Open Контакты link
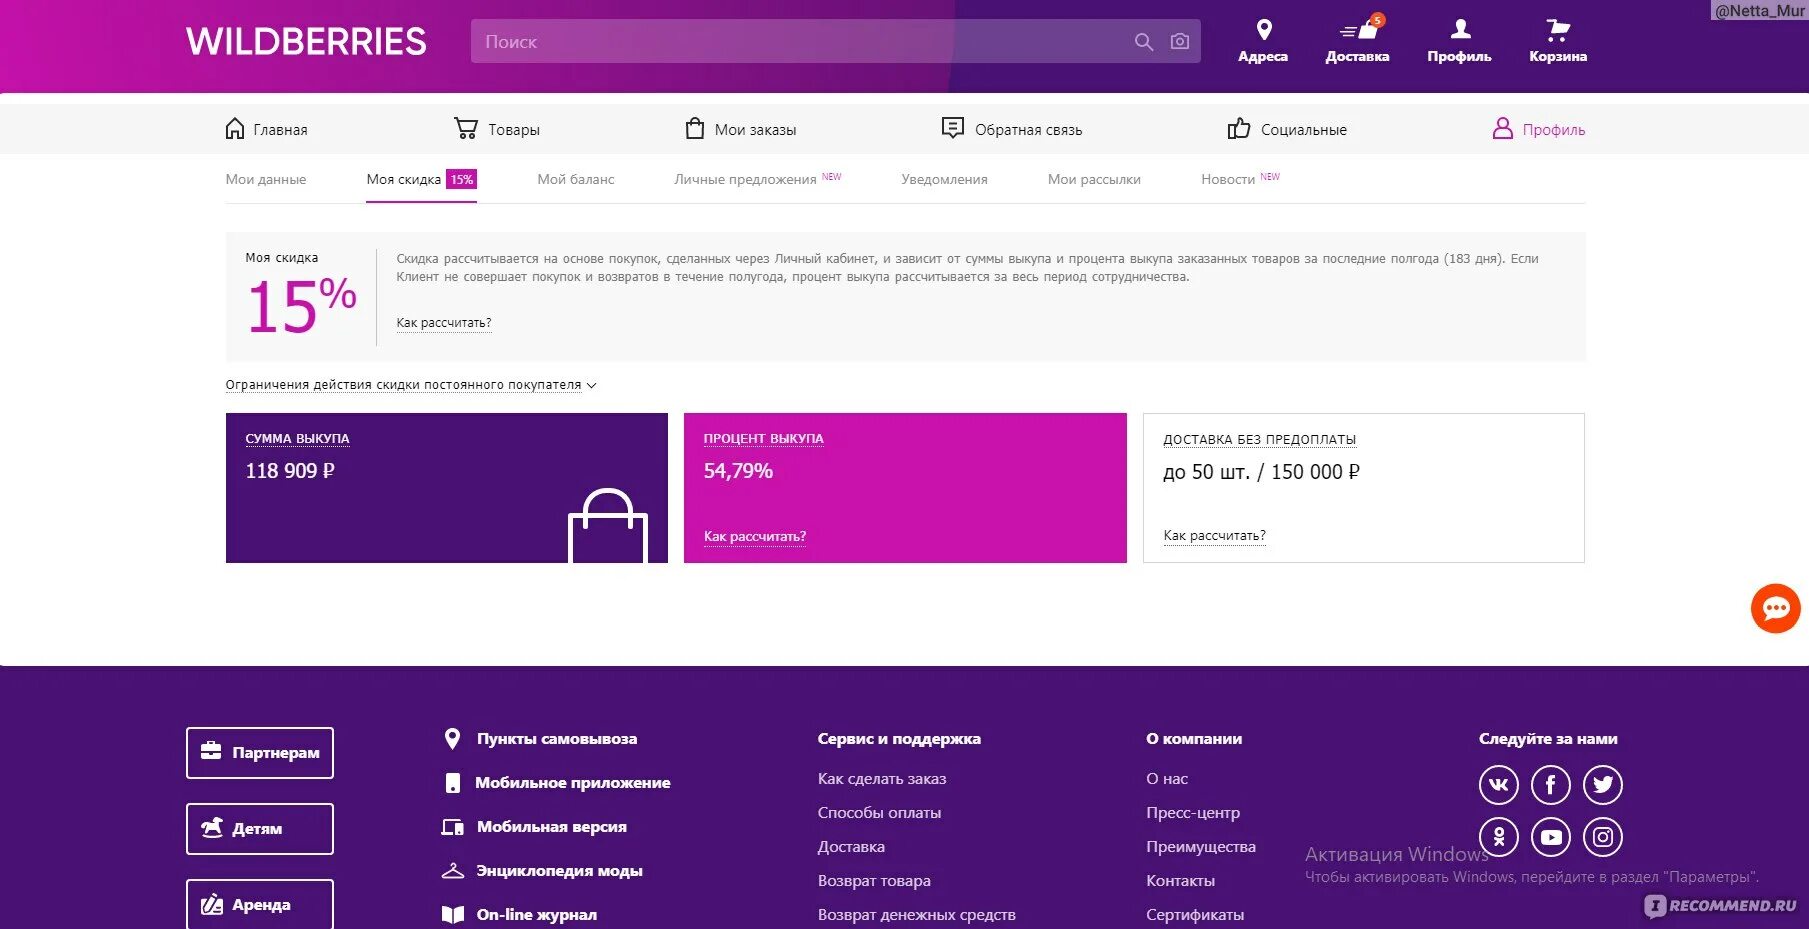 click(1180, 881)
